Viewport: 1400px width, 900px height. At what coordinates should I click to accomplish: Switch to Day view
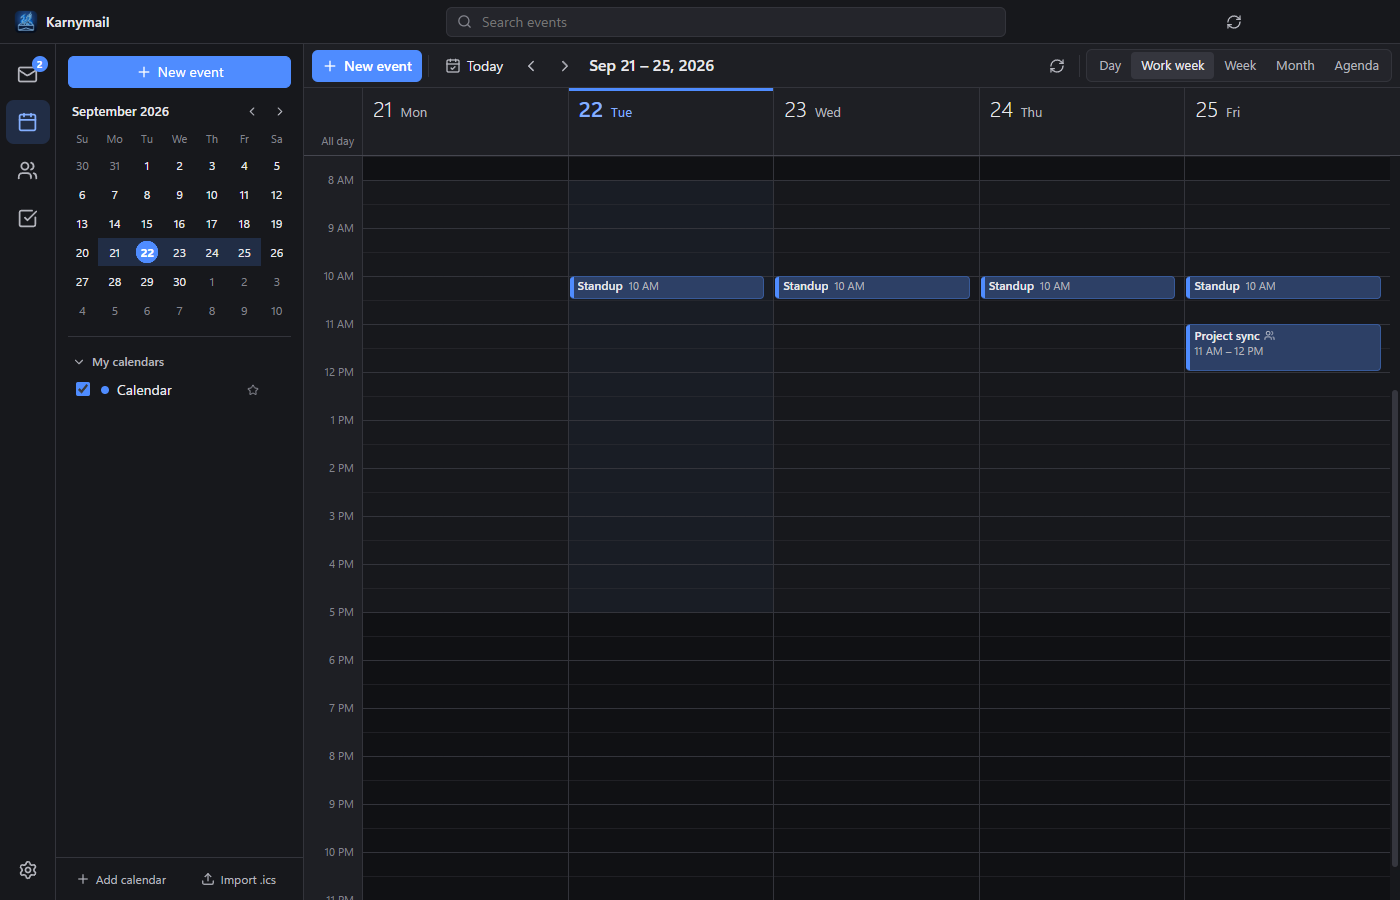[1110, 66]
